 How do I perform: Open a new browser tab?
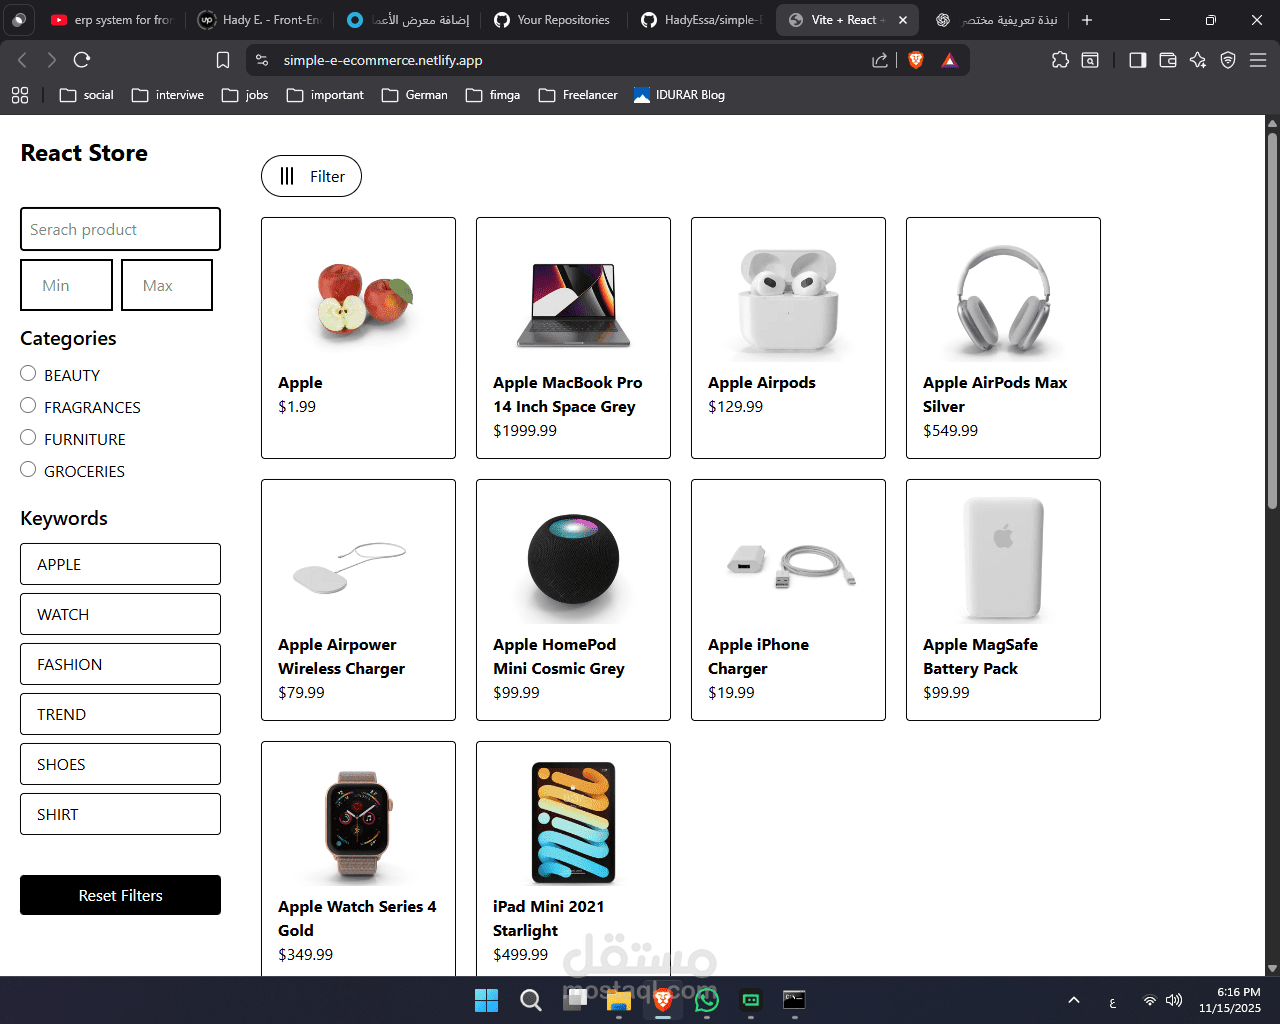[x=1087, y=20]
